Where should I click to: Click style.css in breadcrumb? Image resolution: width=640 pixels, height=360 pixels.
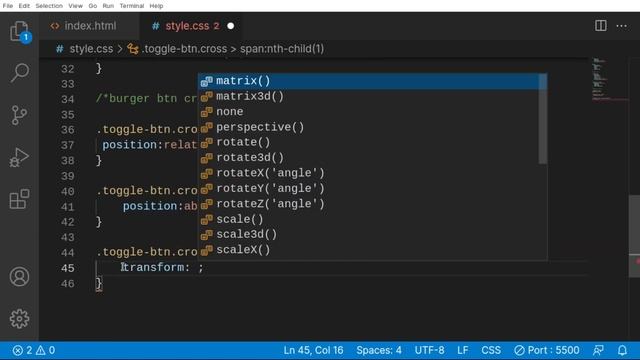(x=91, y=49)
